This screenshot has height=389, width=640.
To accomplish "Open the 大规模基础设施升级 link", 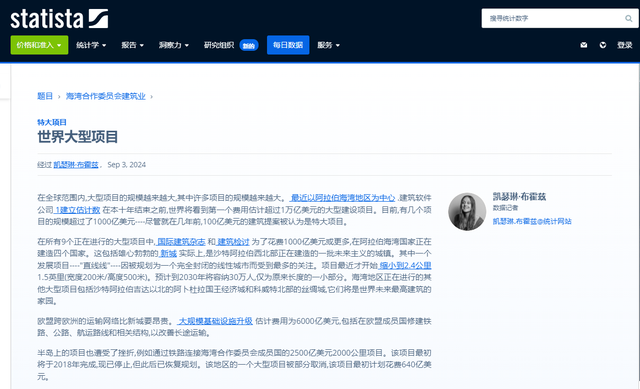I will [x=215, y=321].
